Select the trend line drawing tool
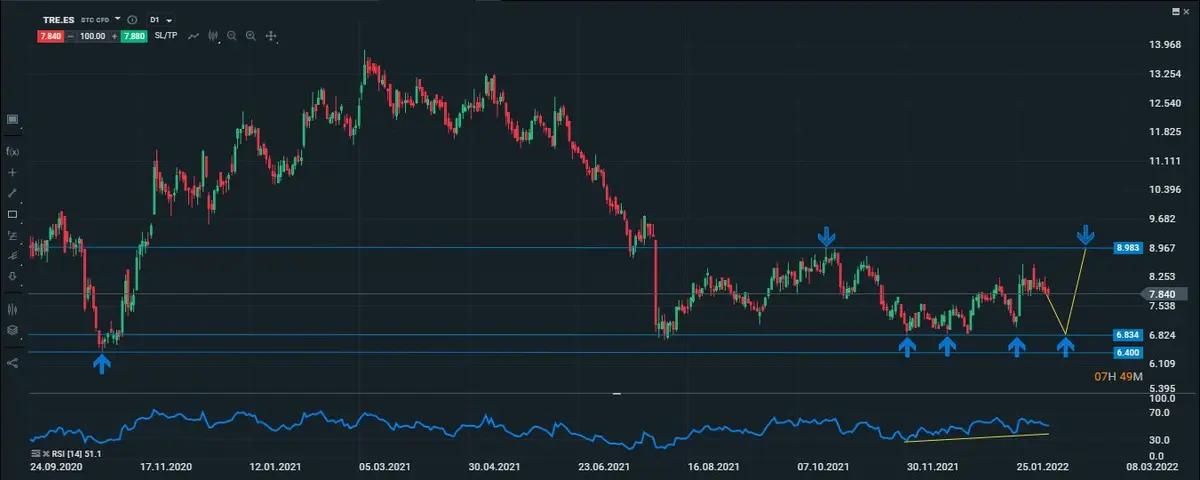The width and height of the screenshot is (1200, 480). tap(12, 193)
